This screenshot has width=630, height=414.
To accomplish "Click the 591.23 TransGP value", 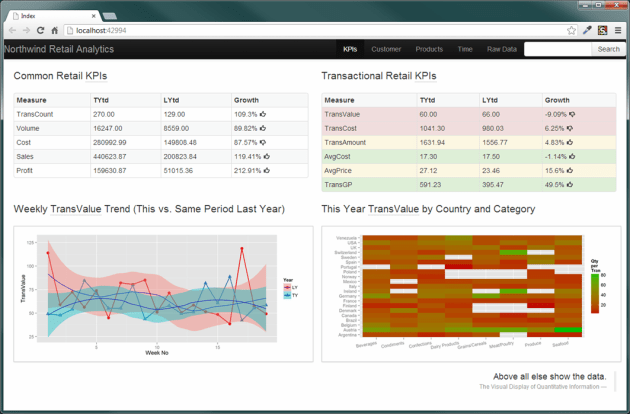I will pos(430,184).
